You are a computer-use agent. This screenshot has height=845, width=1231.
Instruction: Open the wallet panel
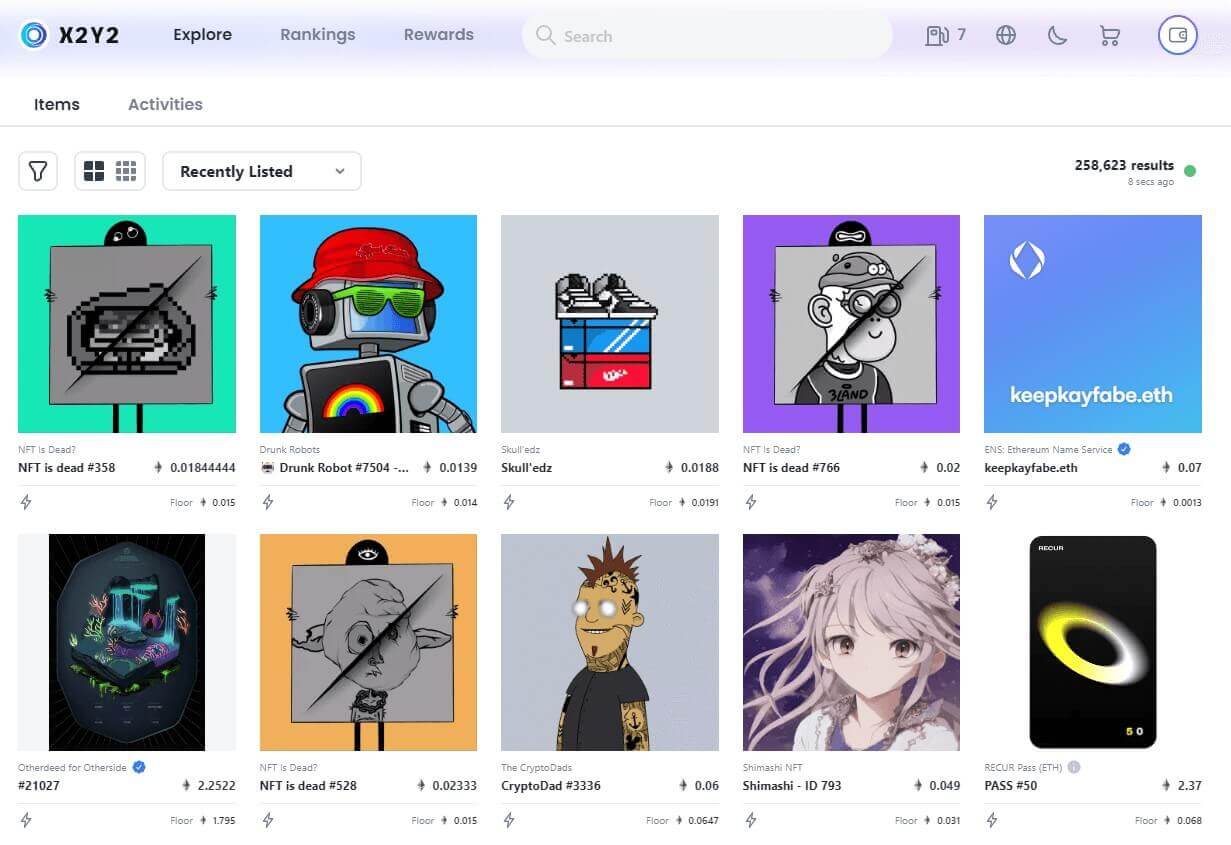point(1177,35)
